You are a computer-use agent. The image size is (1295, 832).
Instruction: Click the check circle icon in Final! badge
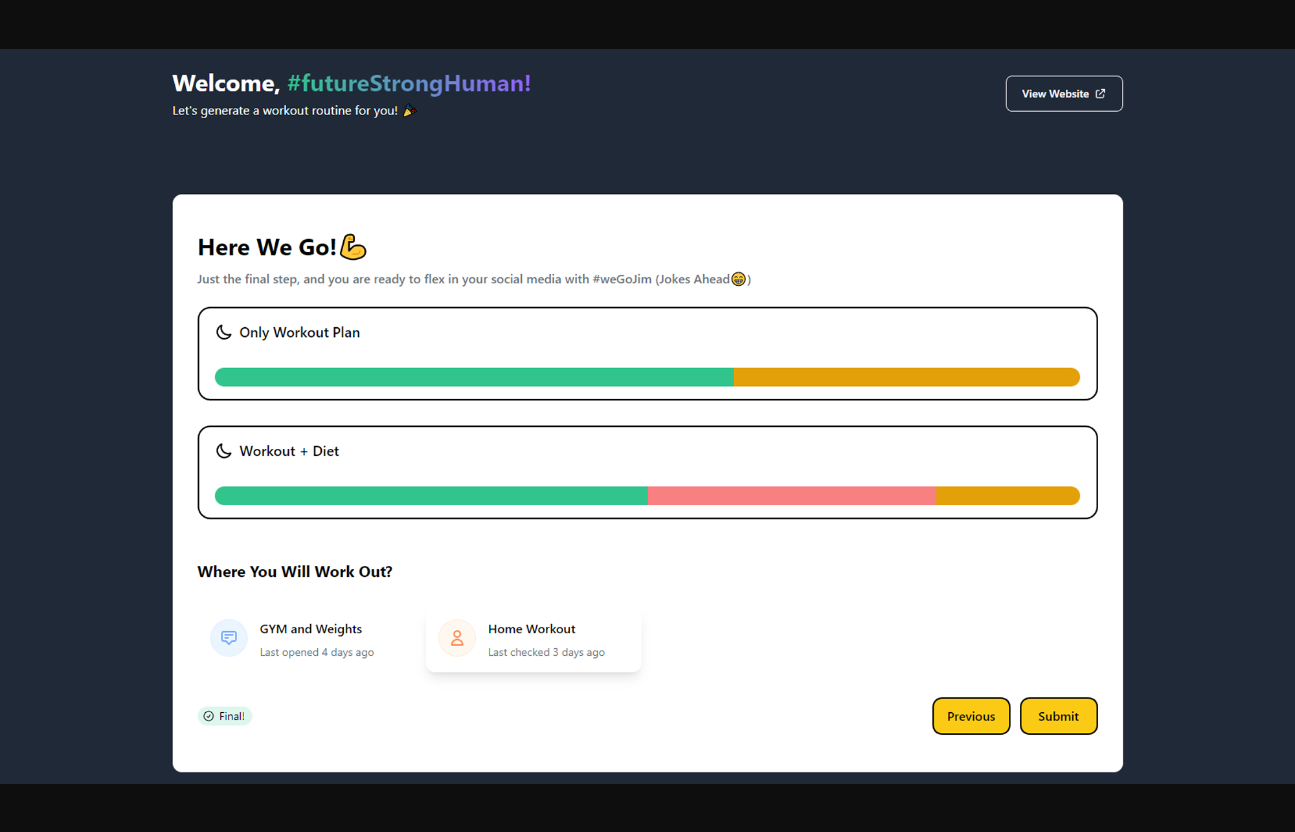tap(208, 716)
